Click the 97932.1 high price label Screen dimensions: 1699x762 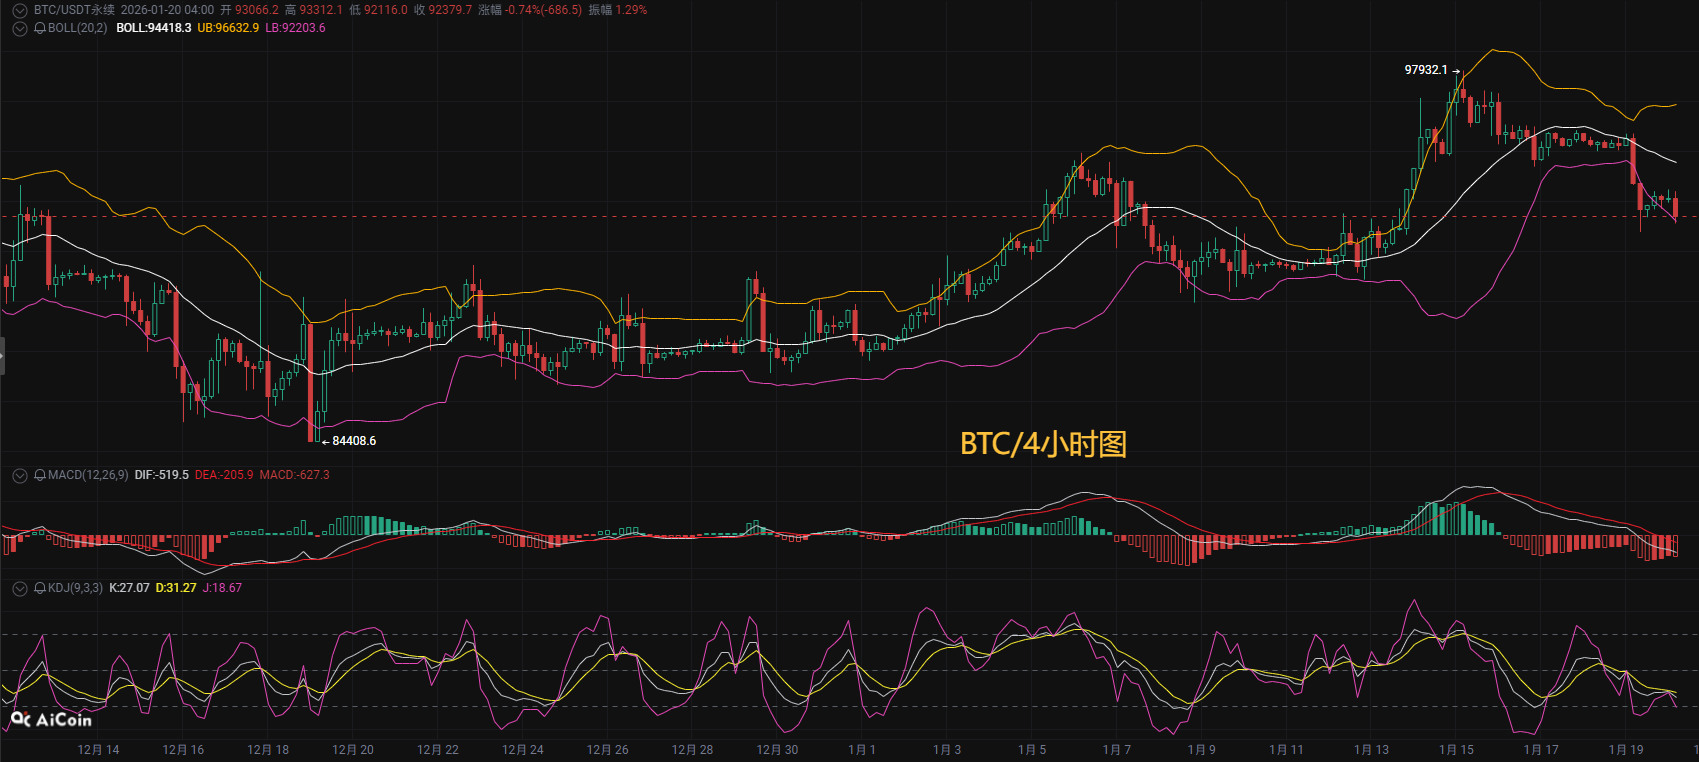pos(1425,70)
